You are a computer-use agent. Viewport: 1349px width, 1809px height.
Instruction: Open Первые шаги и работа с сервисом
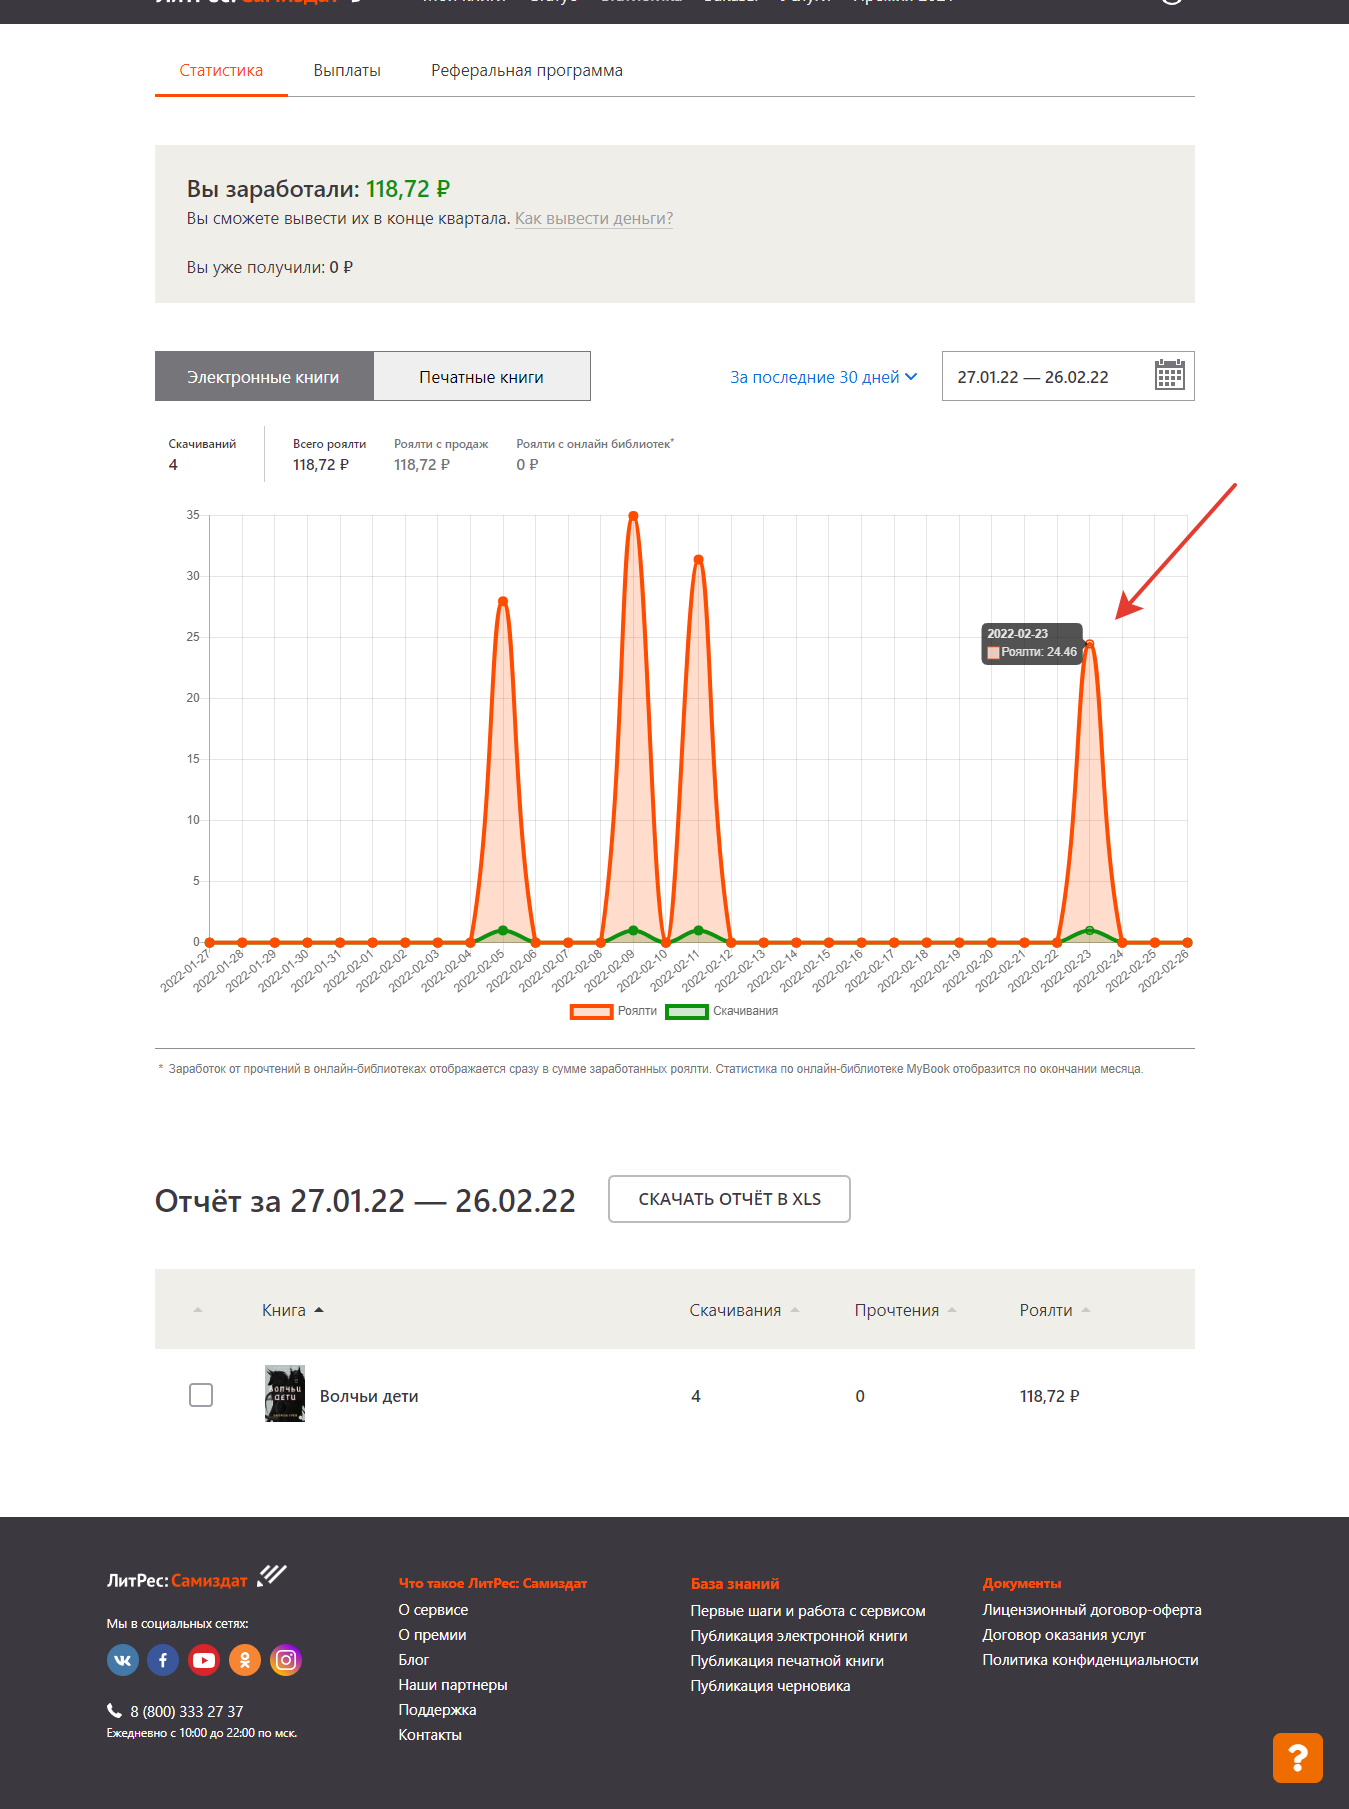(808, 1611)
